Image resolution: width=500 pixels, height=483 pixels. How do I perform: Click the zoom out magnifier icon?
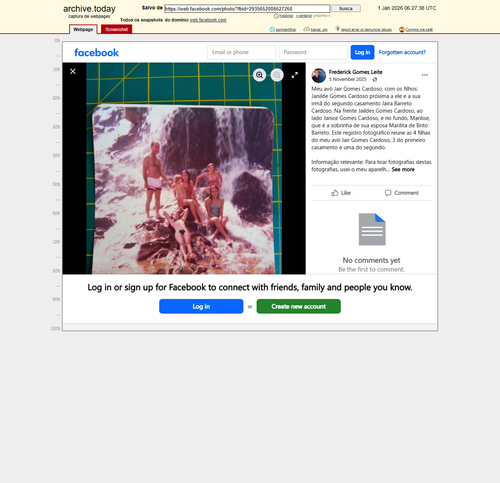(x=277, y=75)
